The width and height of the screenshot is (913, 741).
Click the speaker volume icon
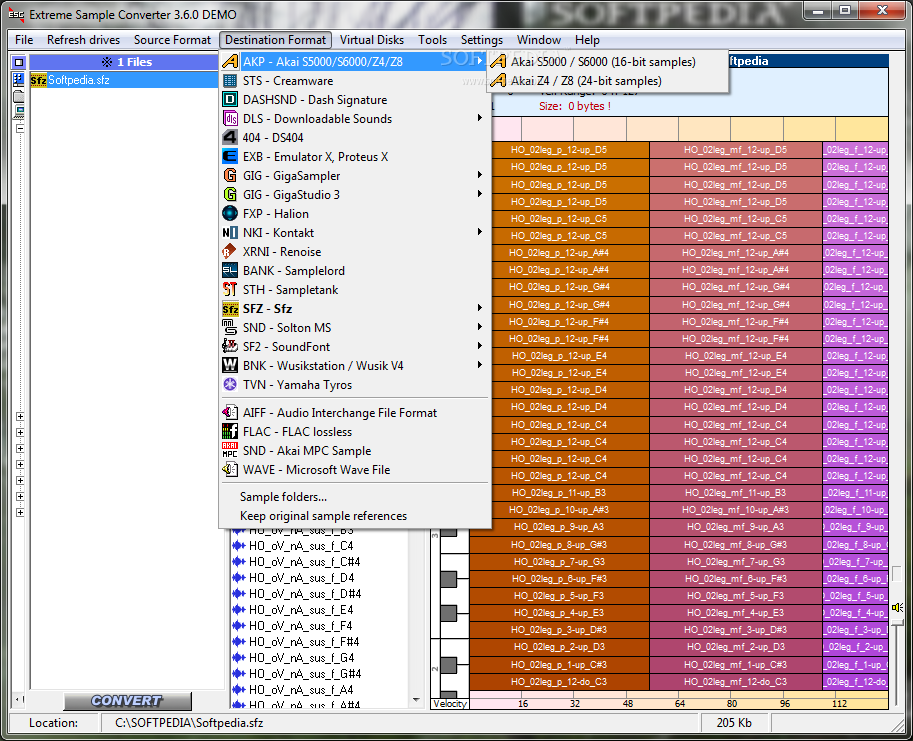[897, 608]
